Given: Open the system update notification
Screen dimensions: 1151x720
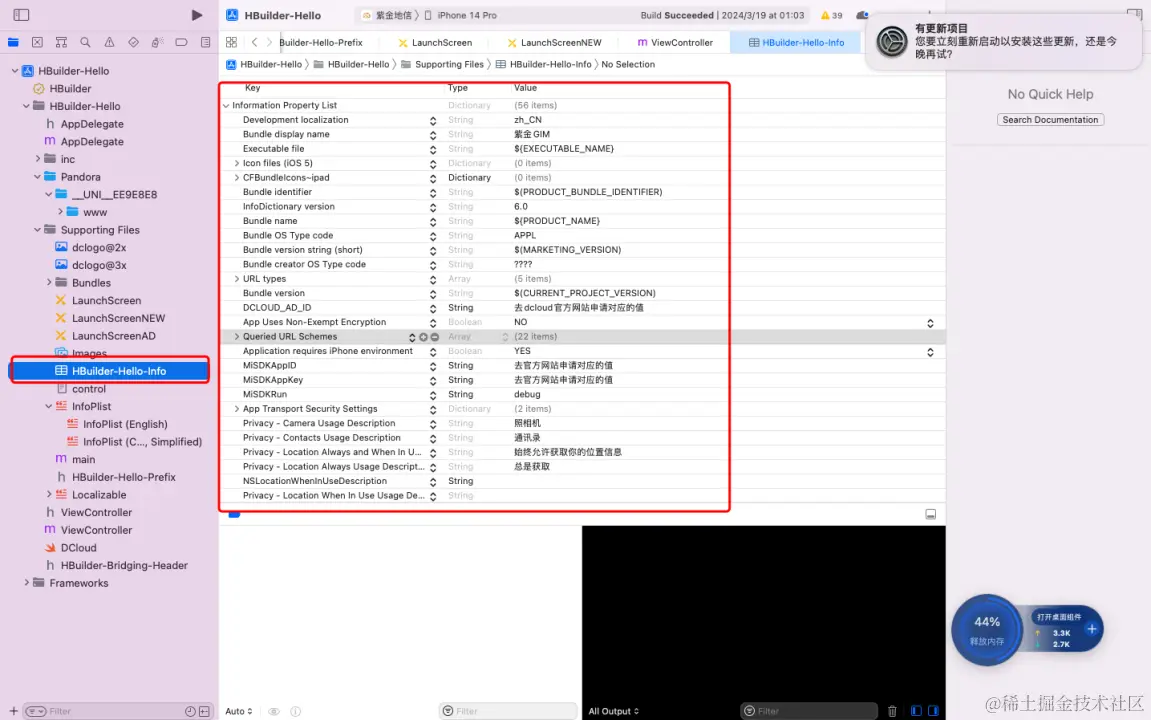Looking at the screenshot, I should 1003,41.
